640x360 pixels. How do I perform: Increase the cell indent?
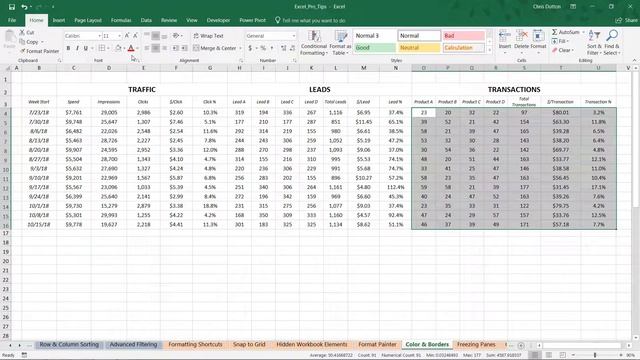pyautogui.click(x=184, y=48)
